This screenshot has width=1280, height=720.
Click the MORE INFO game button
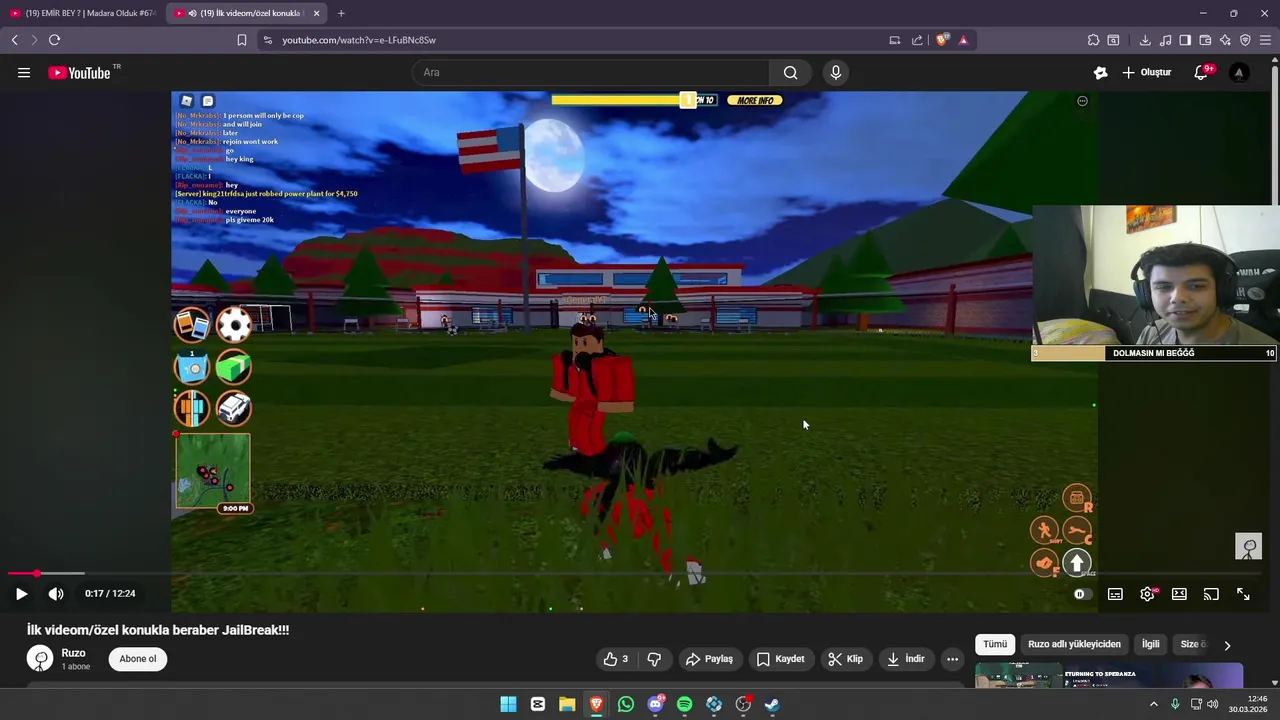755,100
